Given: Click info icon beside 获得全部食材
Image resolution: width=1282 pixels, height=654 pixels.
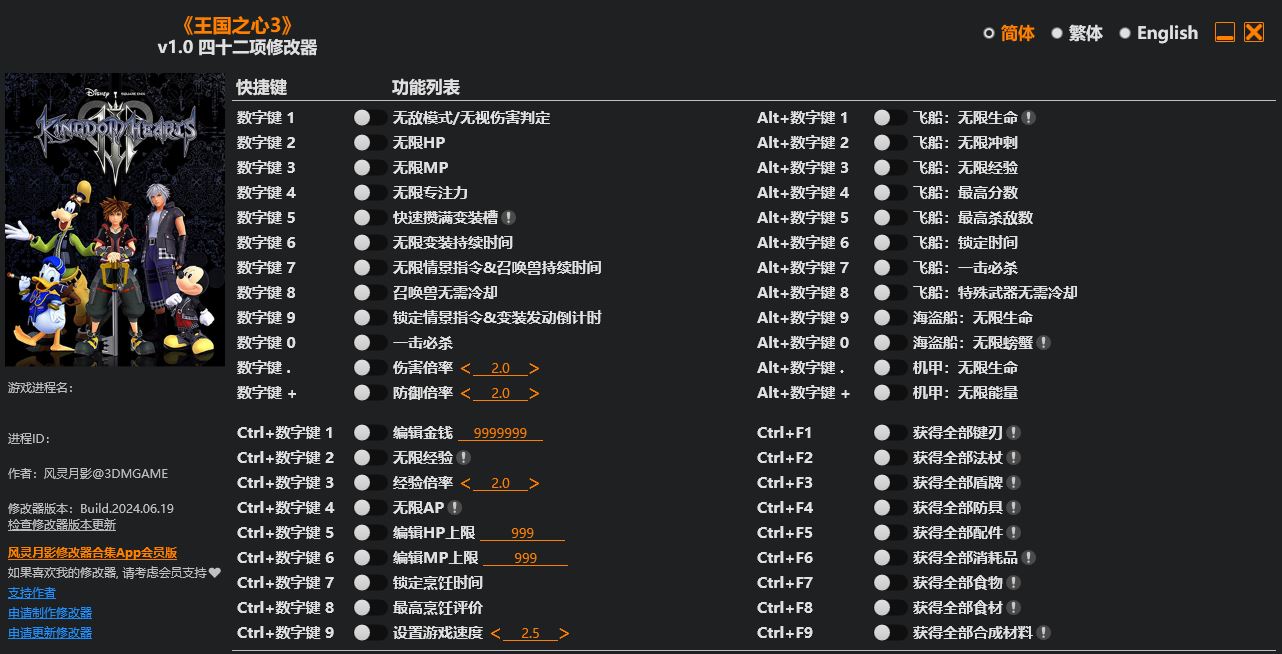Looking at the screenshot, I should click(1014, 608).
